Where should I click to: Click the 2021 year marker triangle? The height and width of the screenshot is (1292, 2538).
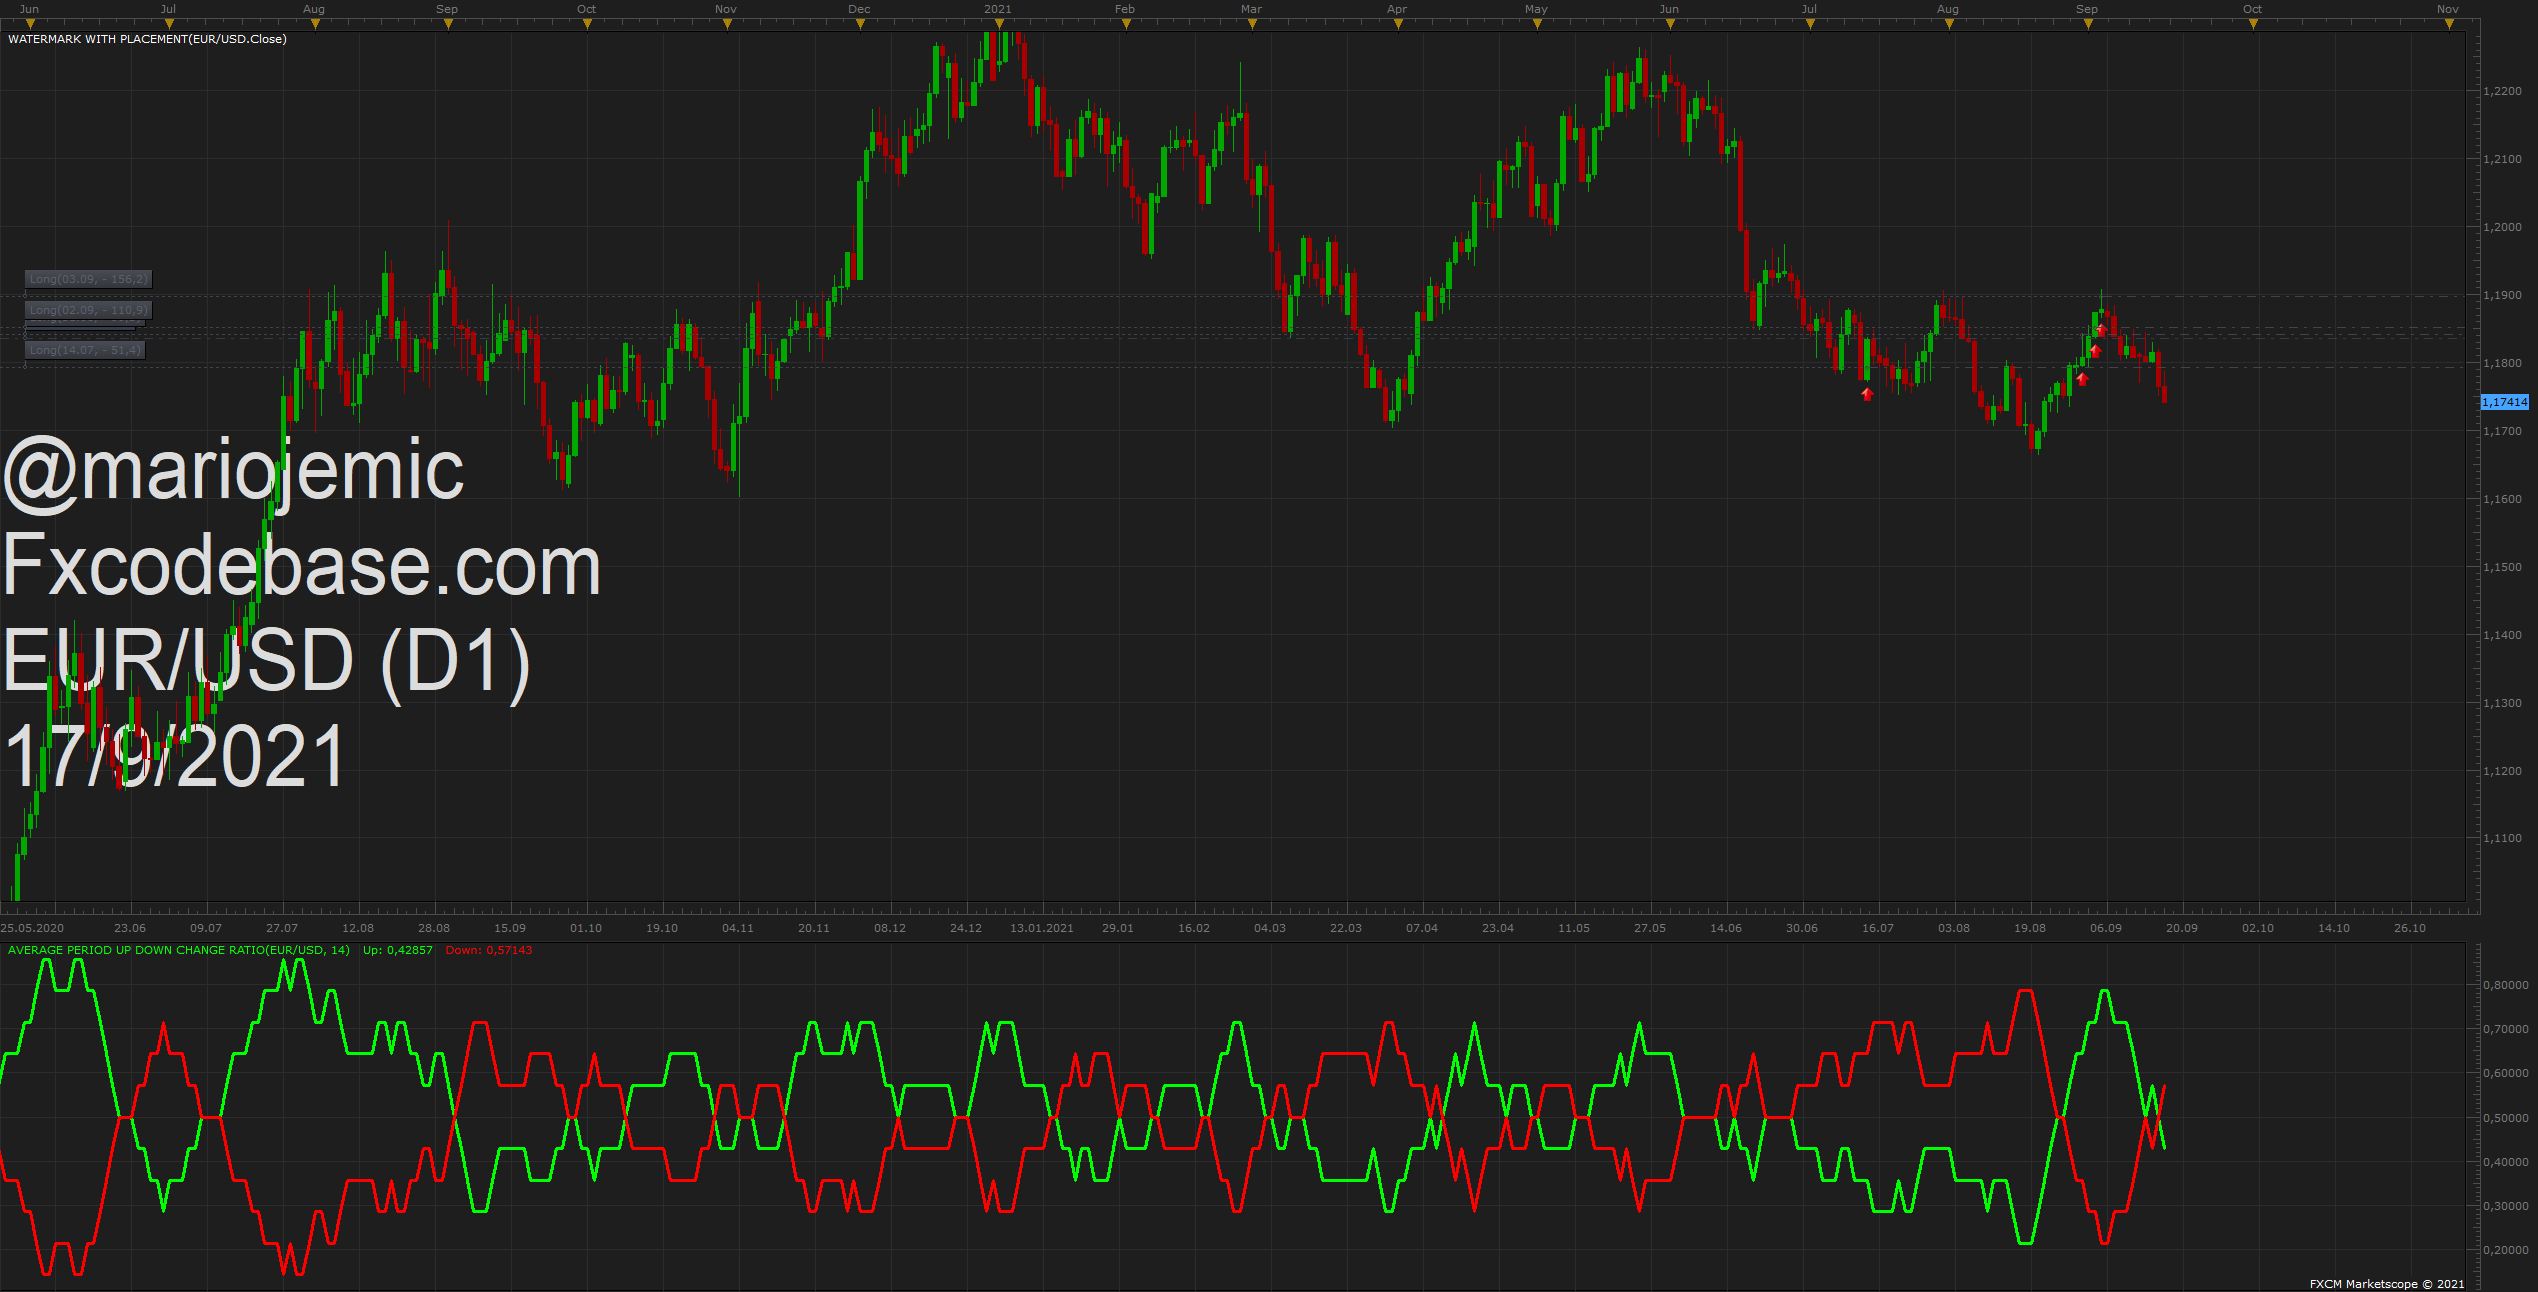999,24
